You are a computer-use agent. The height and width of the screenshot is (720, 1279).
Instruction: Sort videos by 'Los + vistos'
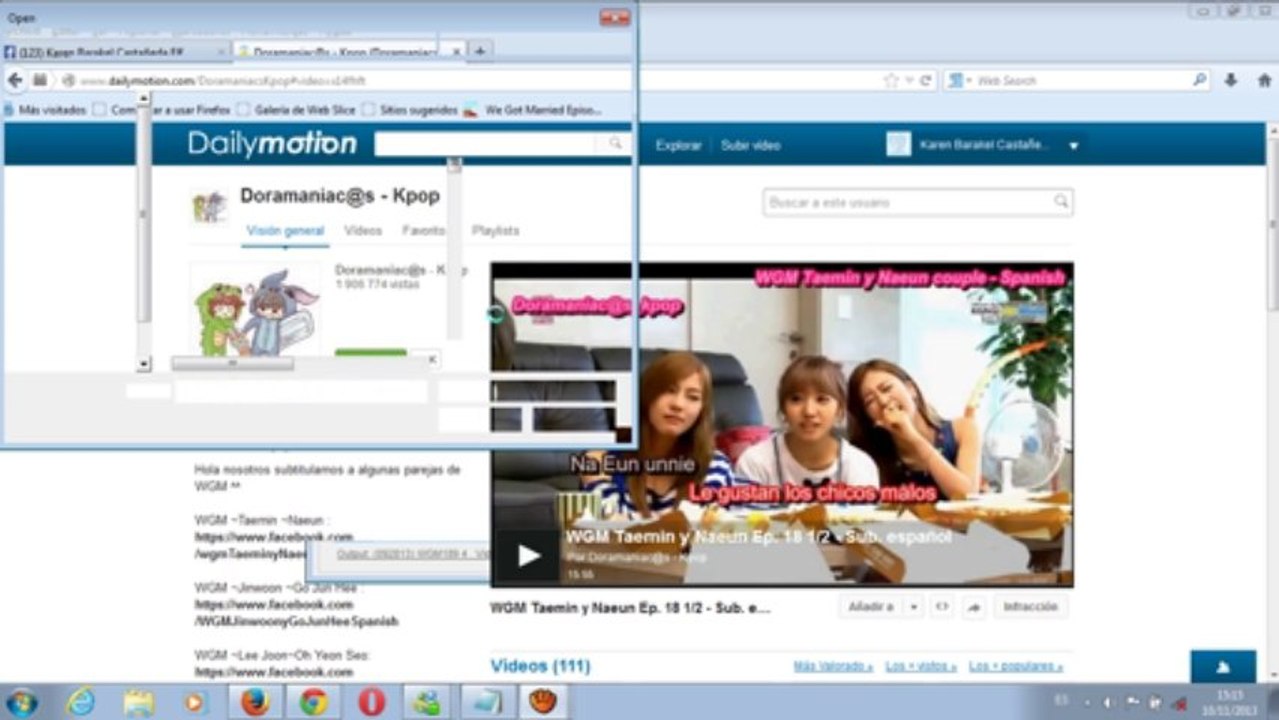coord(921,666)
